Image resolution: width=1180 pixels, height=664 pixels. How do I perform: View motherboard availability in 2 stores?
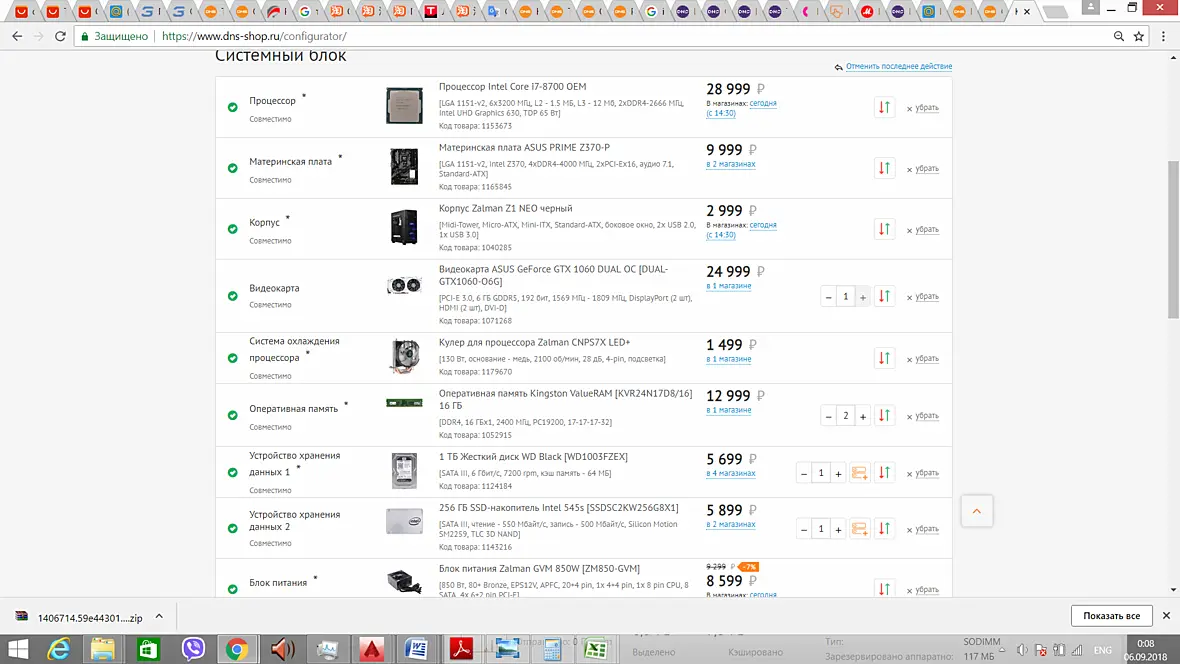pos(731,164)
